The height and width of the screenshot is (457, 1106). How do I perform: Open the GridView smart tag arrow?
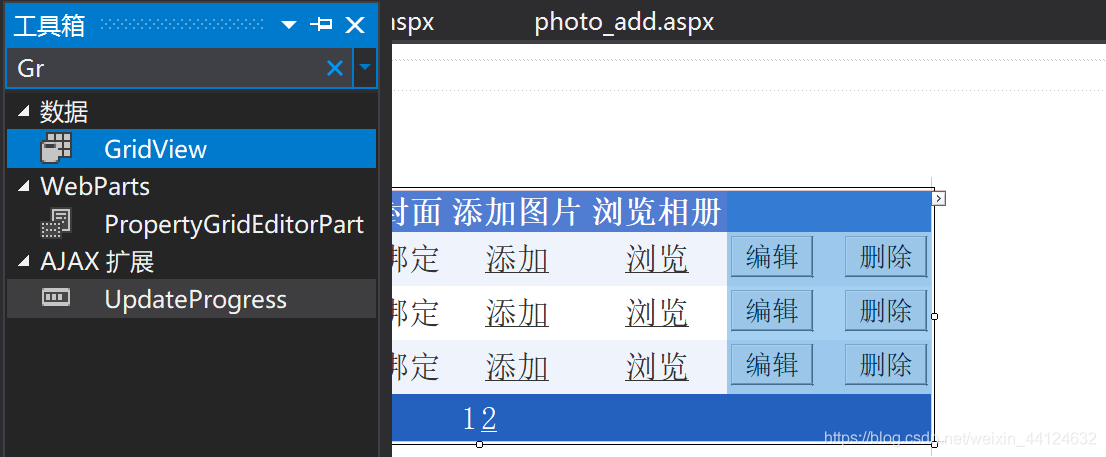[x=938, y=199]
